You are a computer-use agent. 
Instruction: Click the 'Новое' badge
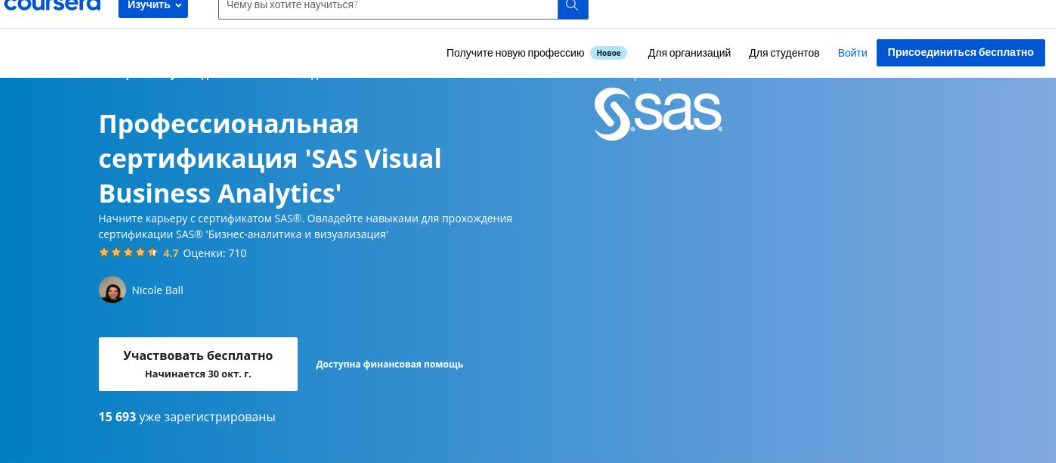[609, 53]
